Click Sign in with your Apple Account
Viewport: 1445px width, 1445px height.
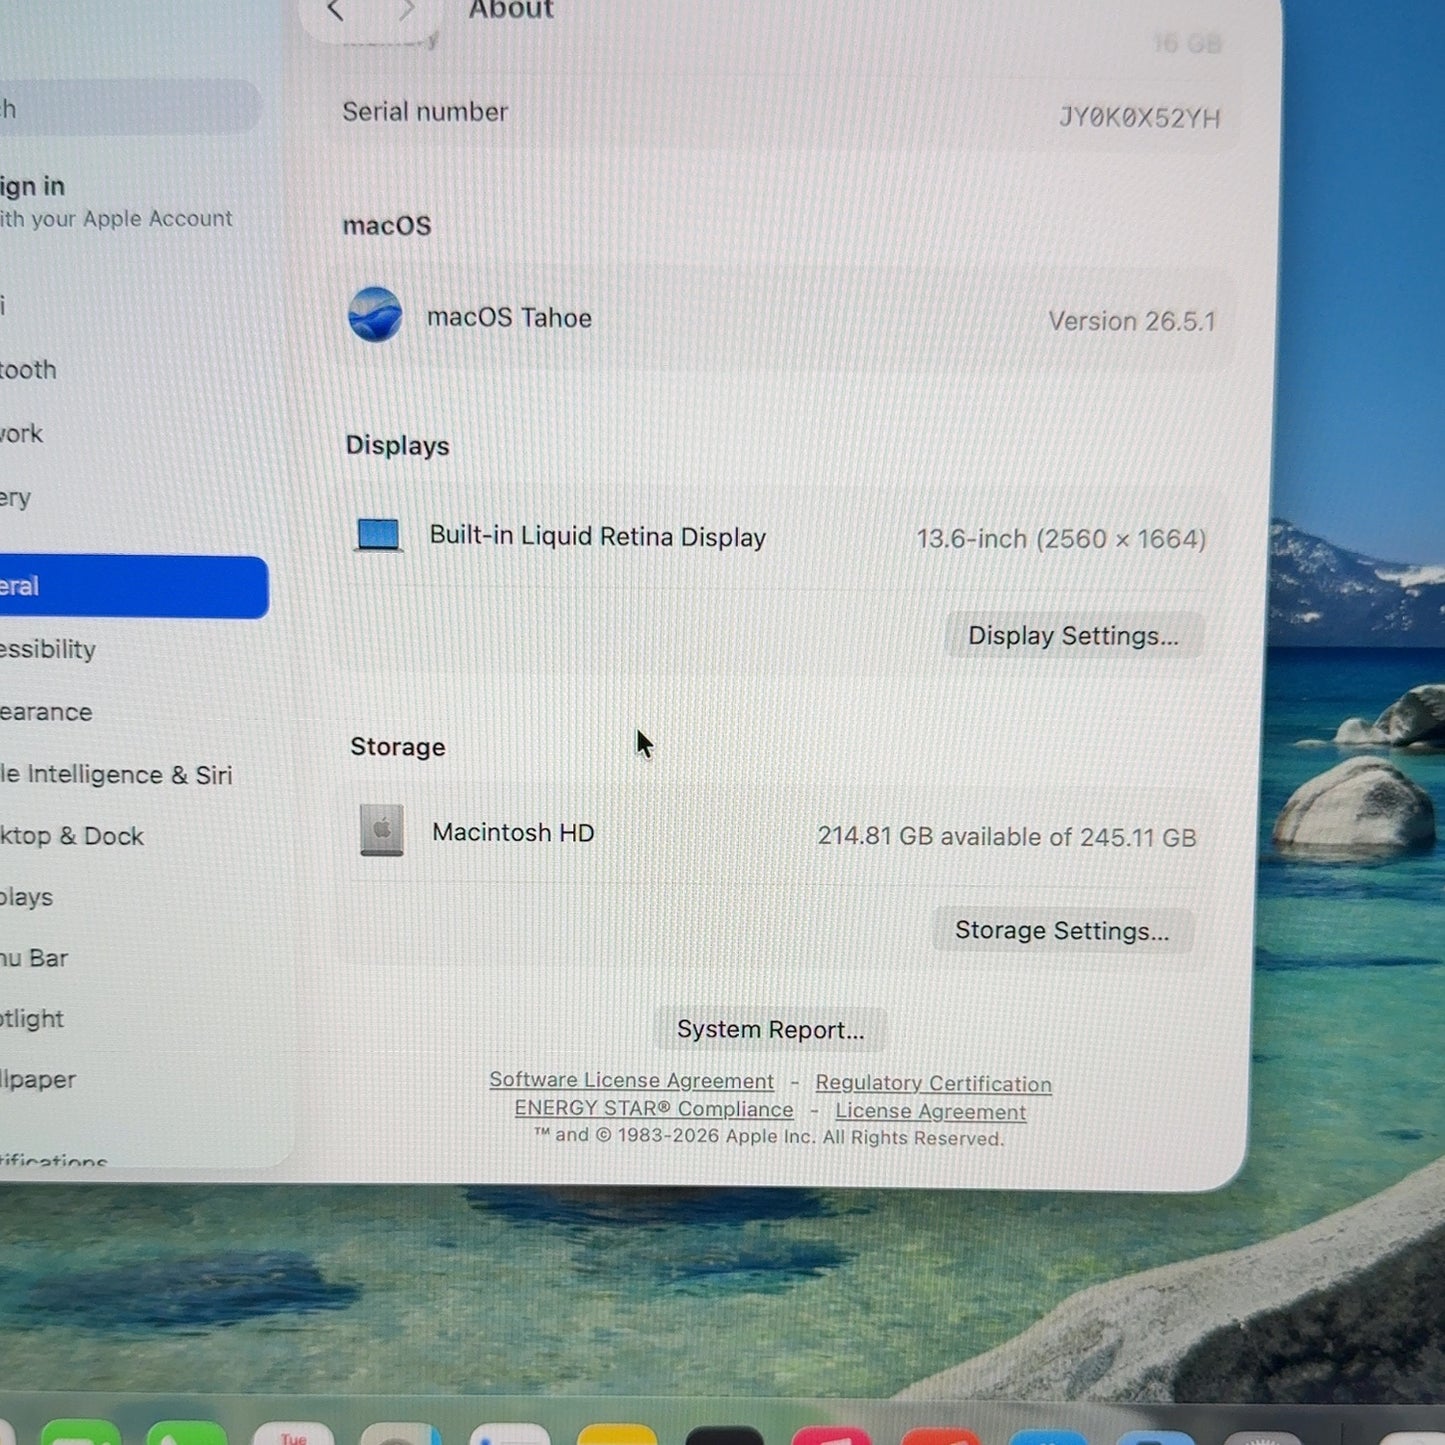click(116, 201)
